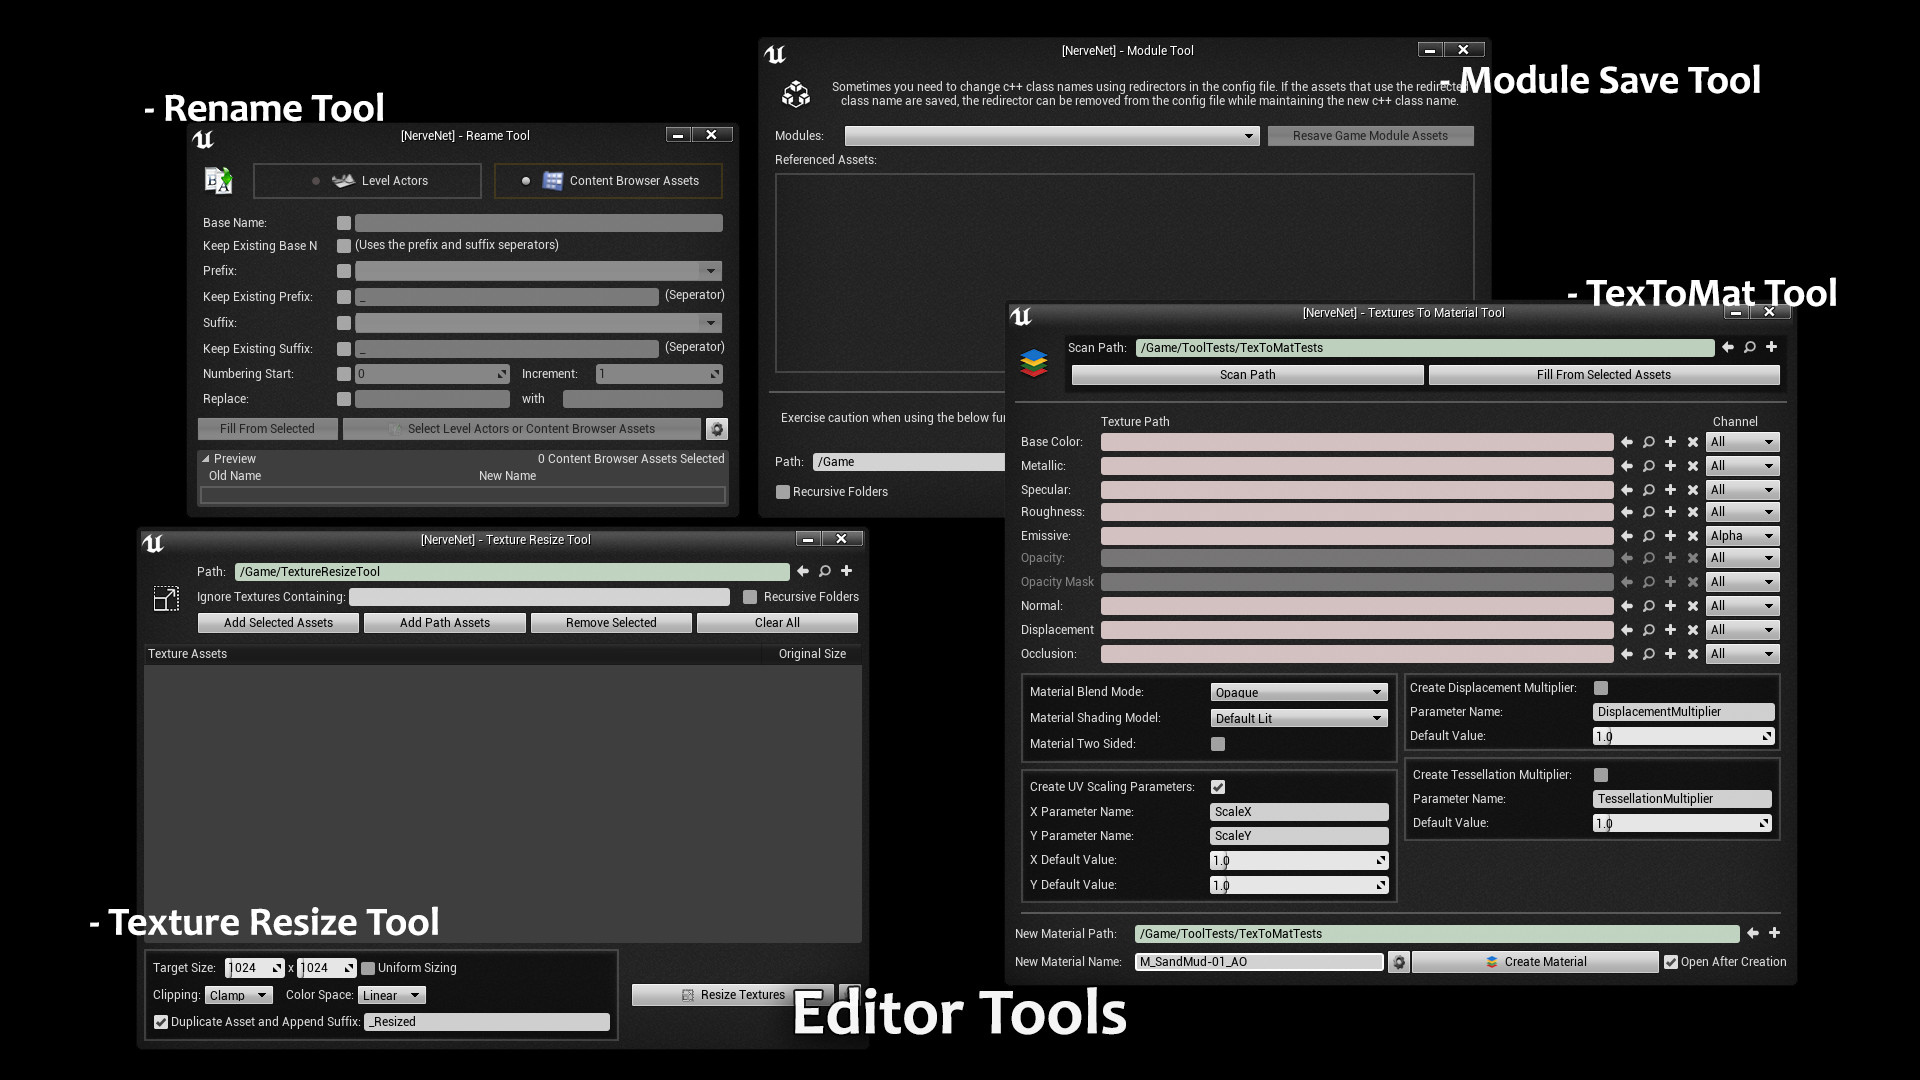Click the Add Selected Assets button
This screenshot has height=1080, width=1920.
278,623
